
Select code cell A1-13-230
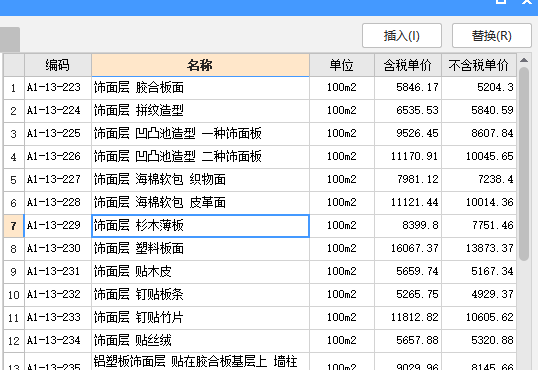point(58,249)
